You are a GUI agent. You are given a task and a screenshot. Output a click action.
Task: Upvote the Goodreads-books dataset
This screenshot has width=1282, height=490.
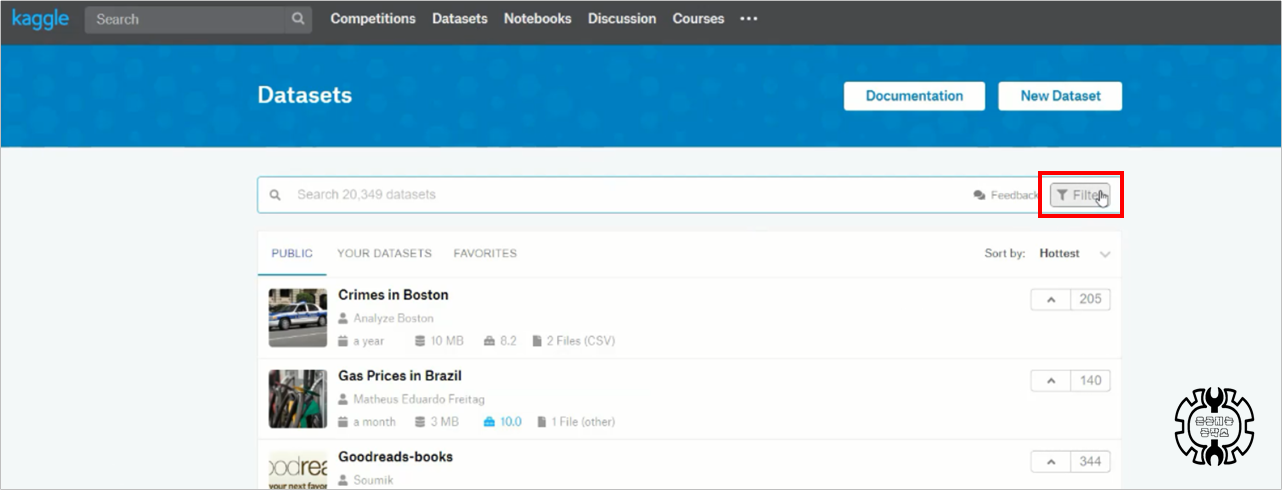point(1050,462)
